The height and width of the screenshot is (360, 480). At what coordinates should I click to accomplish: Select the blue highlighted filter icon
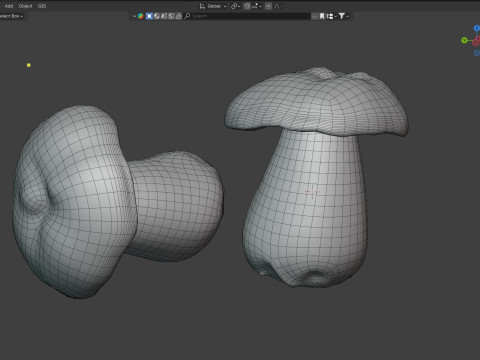click(x=149, y=16)
